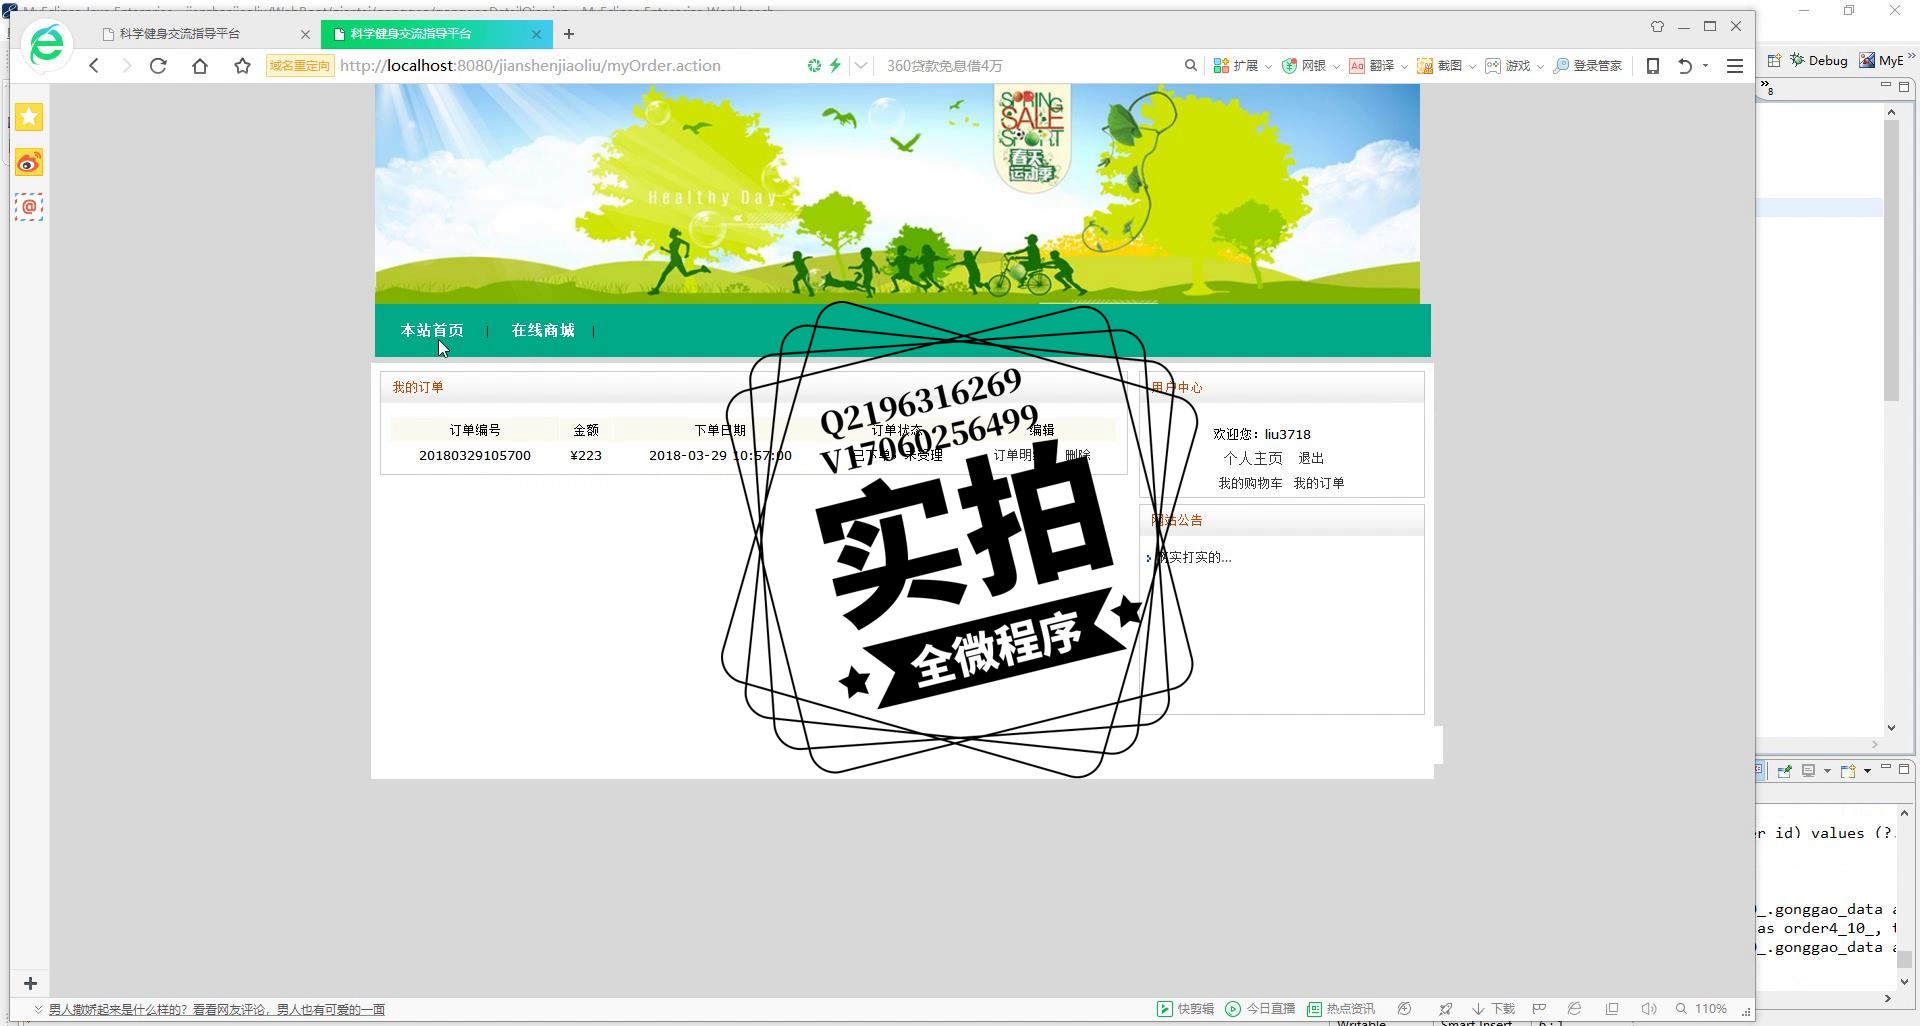Bookmark the page with the star icon

click(x=242, y=66)
